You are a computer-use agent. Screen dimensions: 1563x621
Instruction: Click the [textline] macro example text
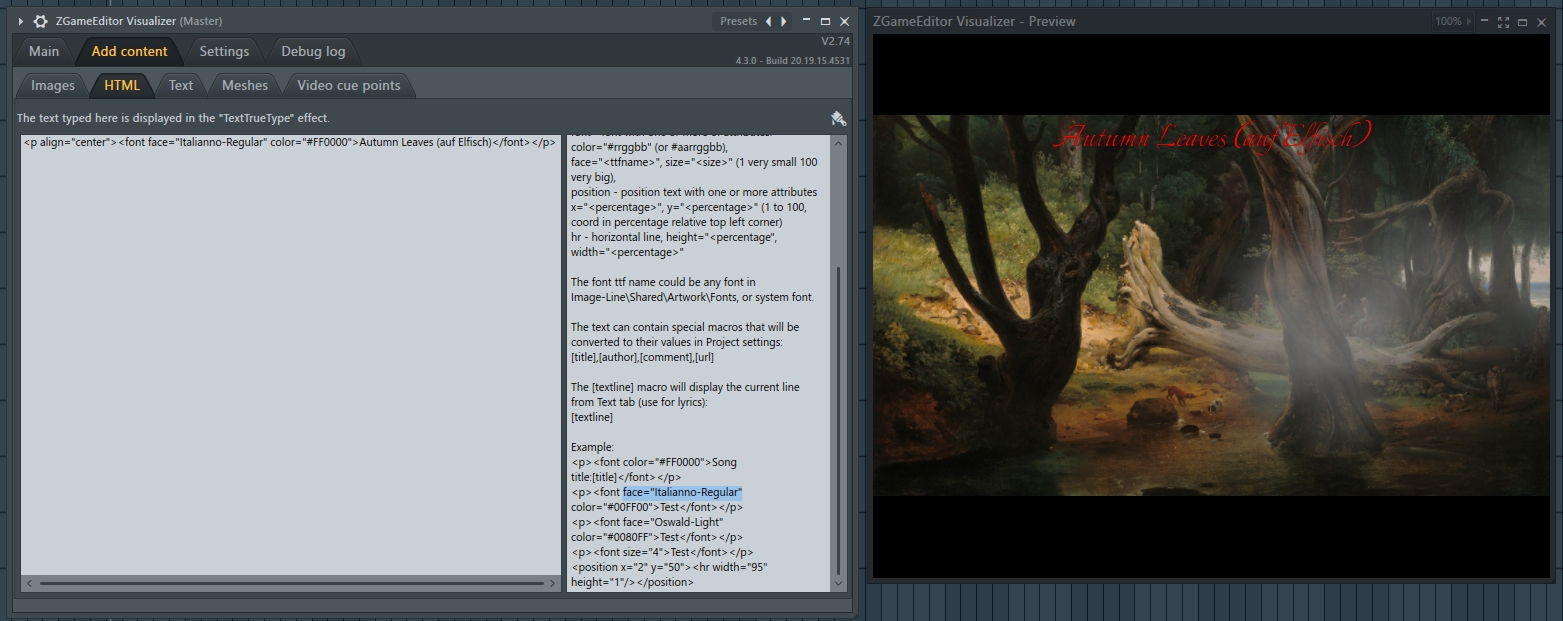click(x=592, y=417)
